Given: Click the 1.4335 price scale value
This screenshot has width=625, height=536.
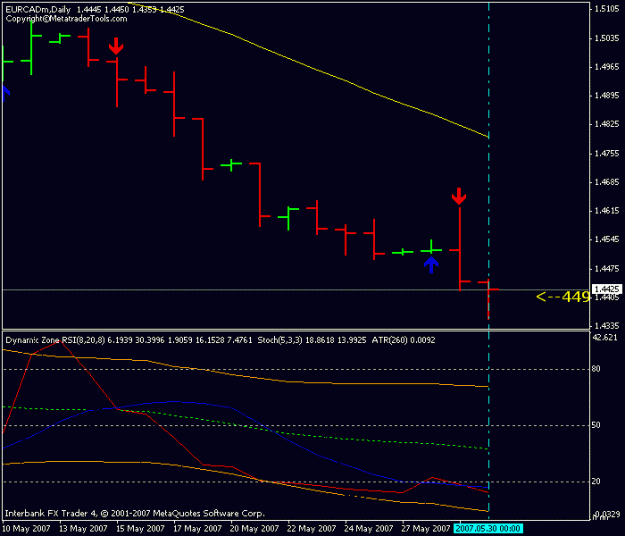Looking at the screenshot, I should pyautogui.click(x=607, y=326).
